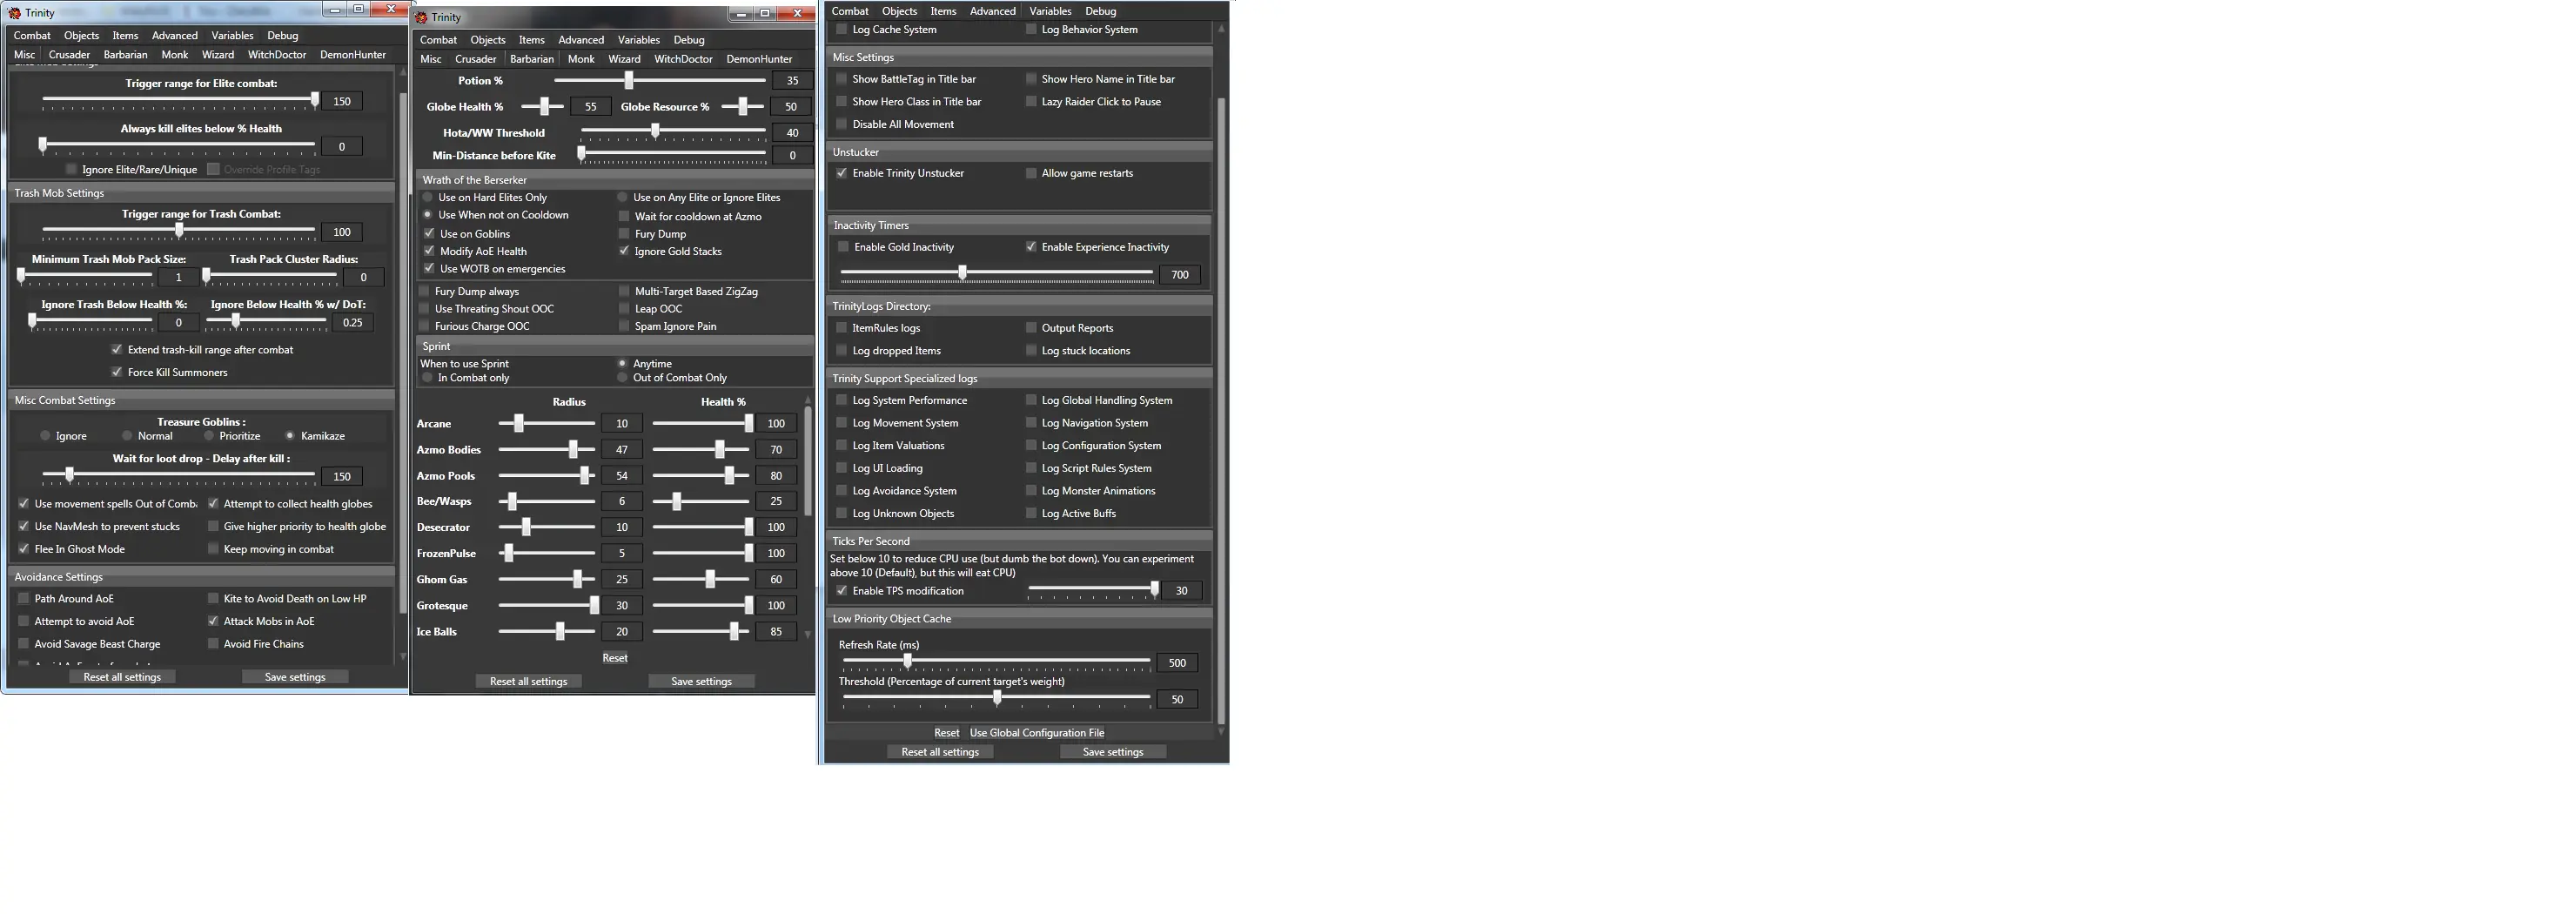The width and height of the screenshot is (2576, 914).
Task: Enable Keep moving in combat
Action: tap(213, 549)
